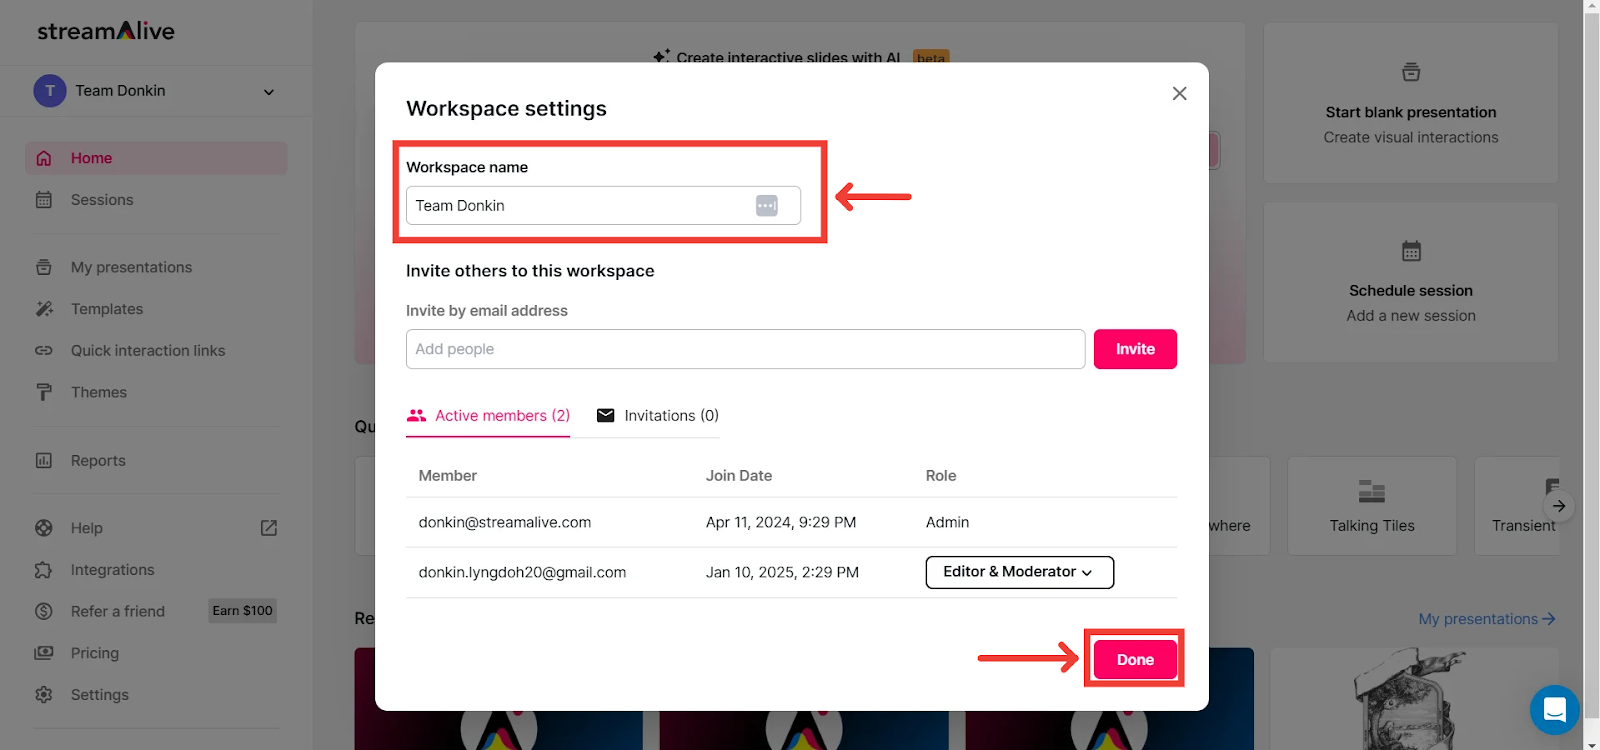Click the Workspace name text field
Viewport: 1600px width, 750px height.
[x=580, y=206]
